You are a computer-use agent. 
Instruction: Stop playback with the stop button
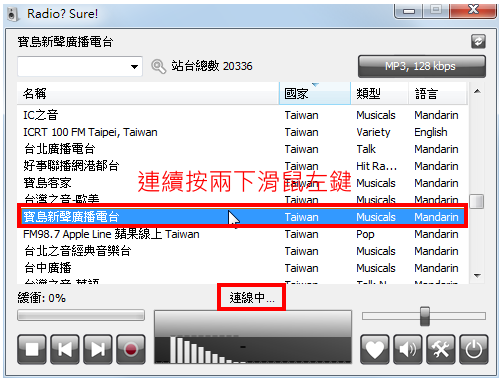[x=32, y=349]
